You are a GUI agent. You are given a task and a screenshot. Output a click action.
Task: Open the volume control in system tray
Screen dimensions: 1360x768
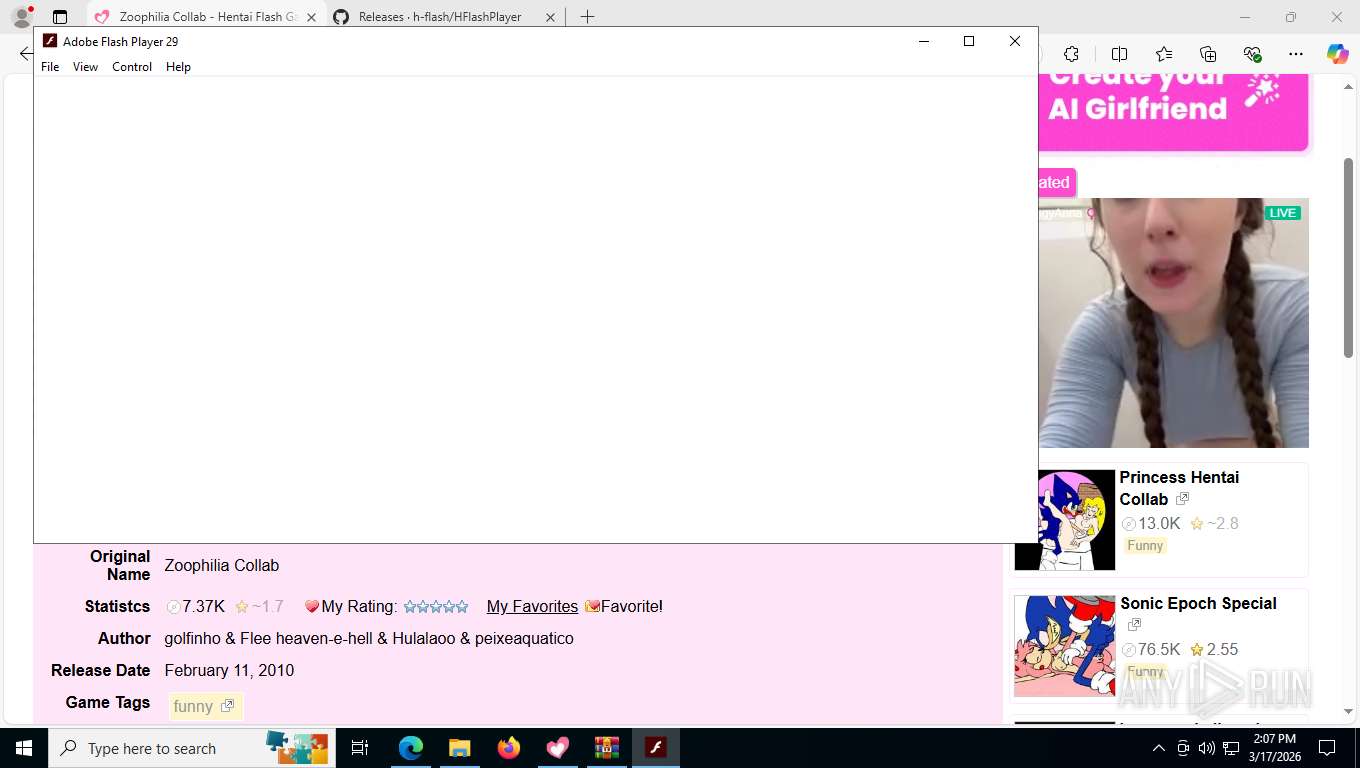[x=1207, y=748]
